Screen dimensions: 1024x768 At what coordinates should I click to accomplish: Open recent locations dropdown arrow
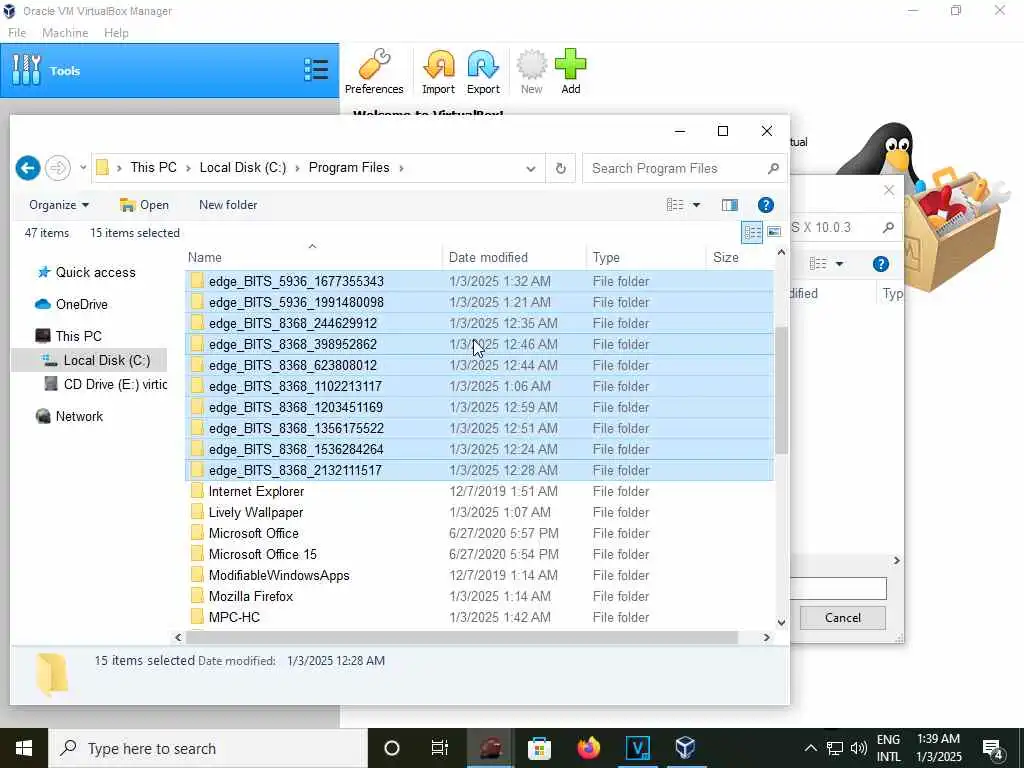coord(83,168)
